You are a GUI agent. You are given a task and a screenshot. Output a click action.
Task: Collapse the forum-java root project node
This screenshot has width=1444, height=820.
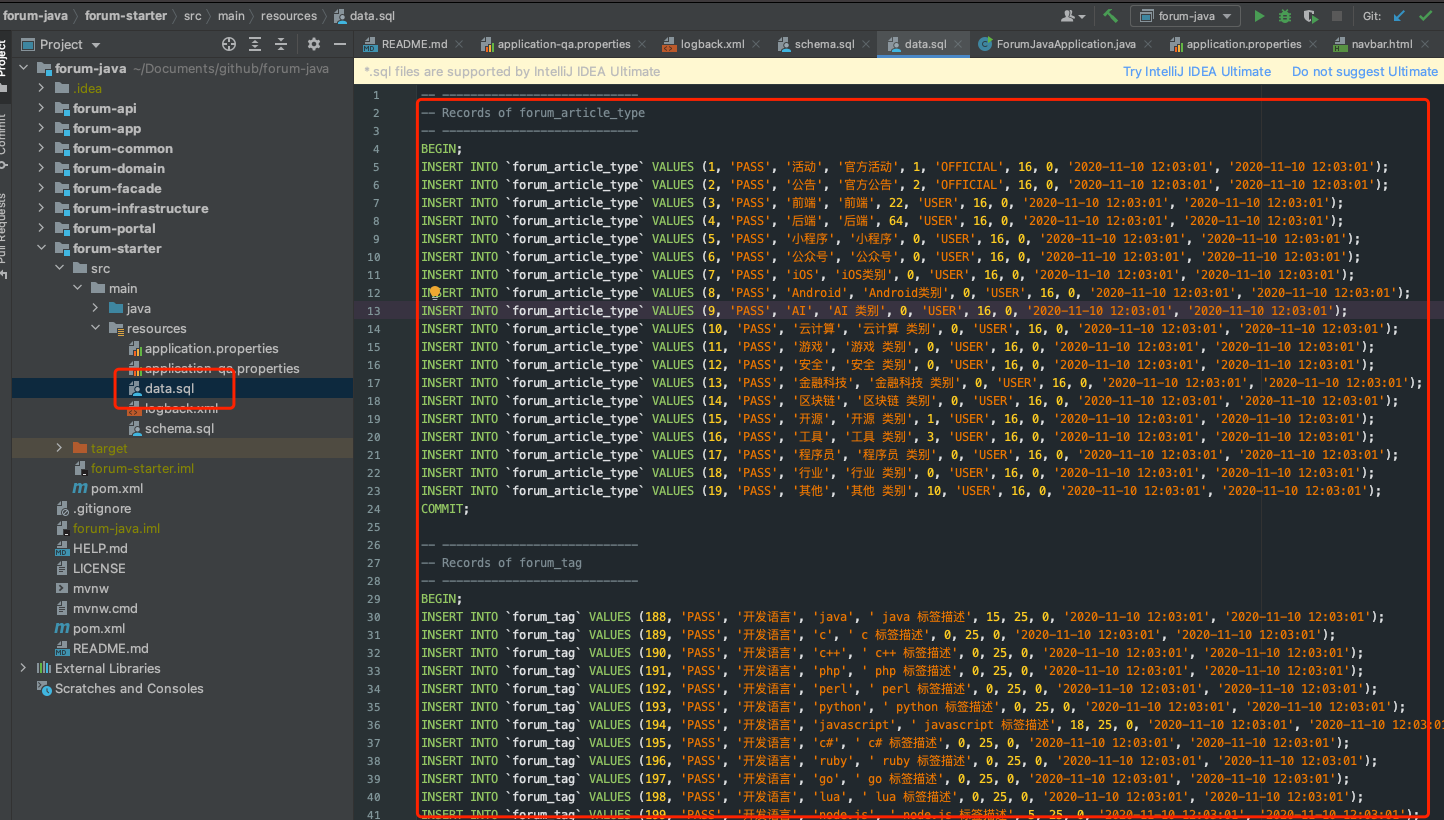click(23, 68)
